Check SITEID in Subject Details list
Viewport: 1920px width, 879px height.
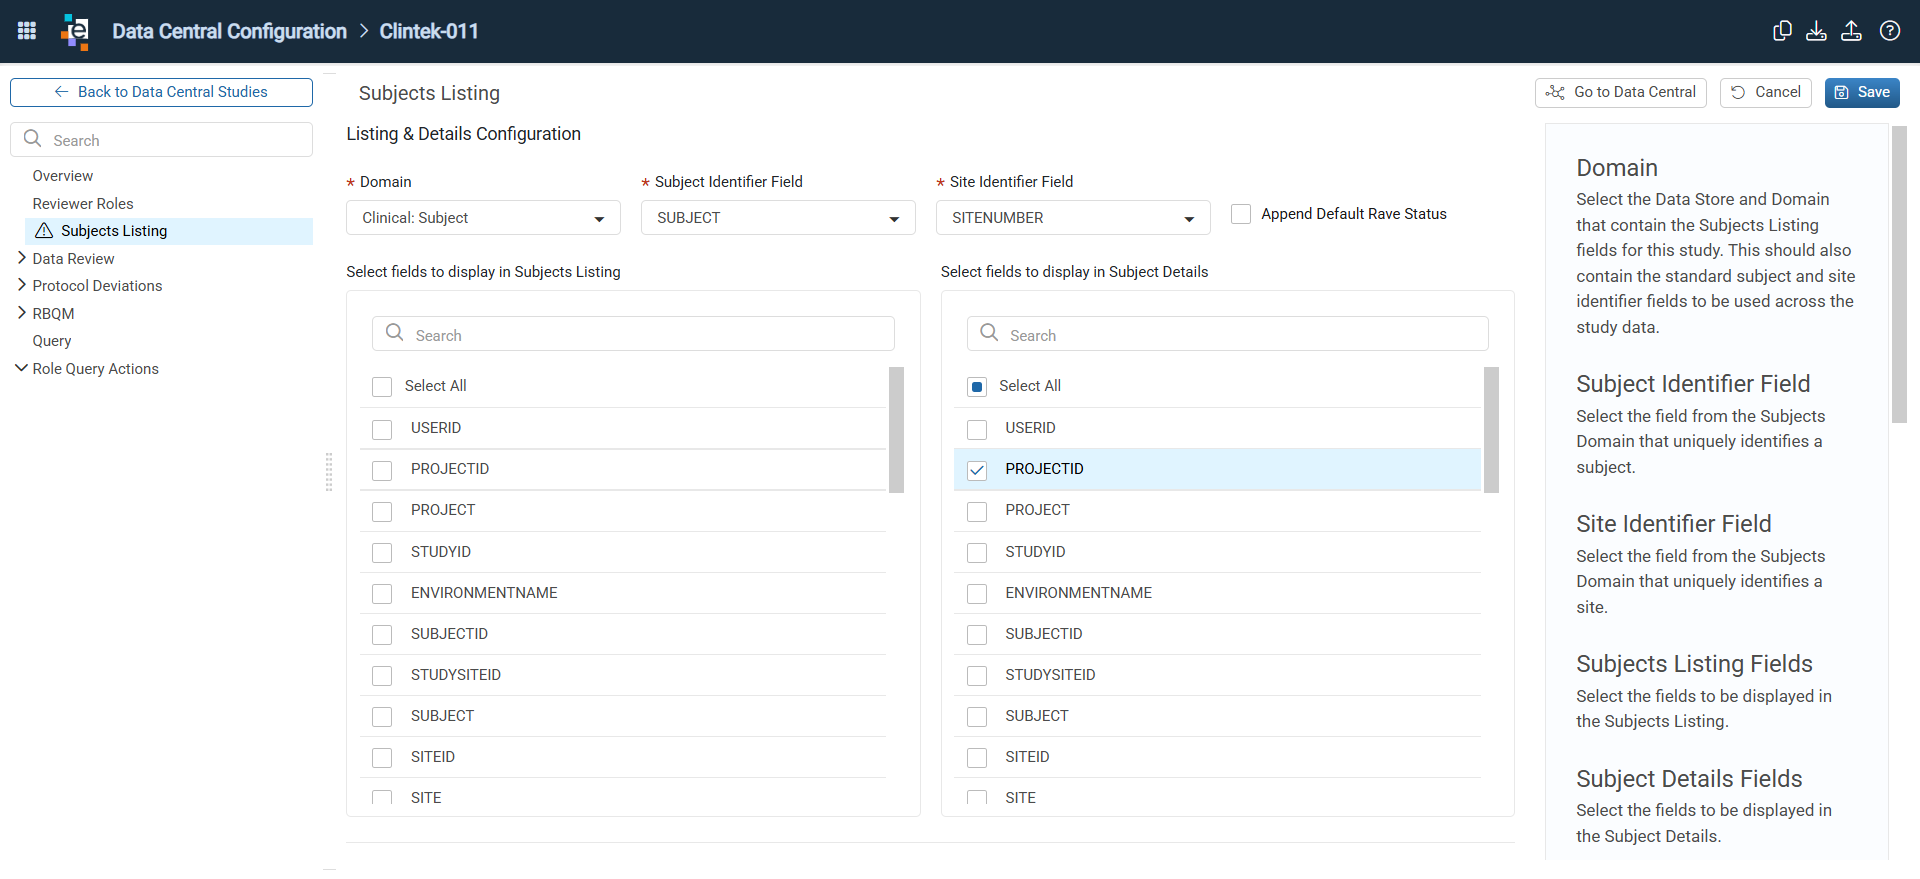[977, 758]
